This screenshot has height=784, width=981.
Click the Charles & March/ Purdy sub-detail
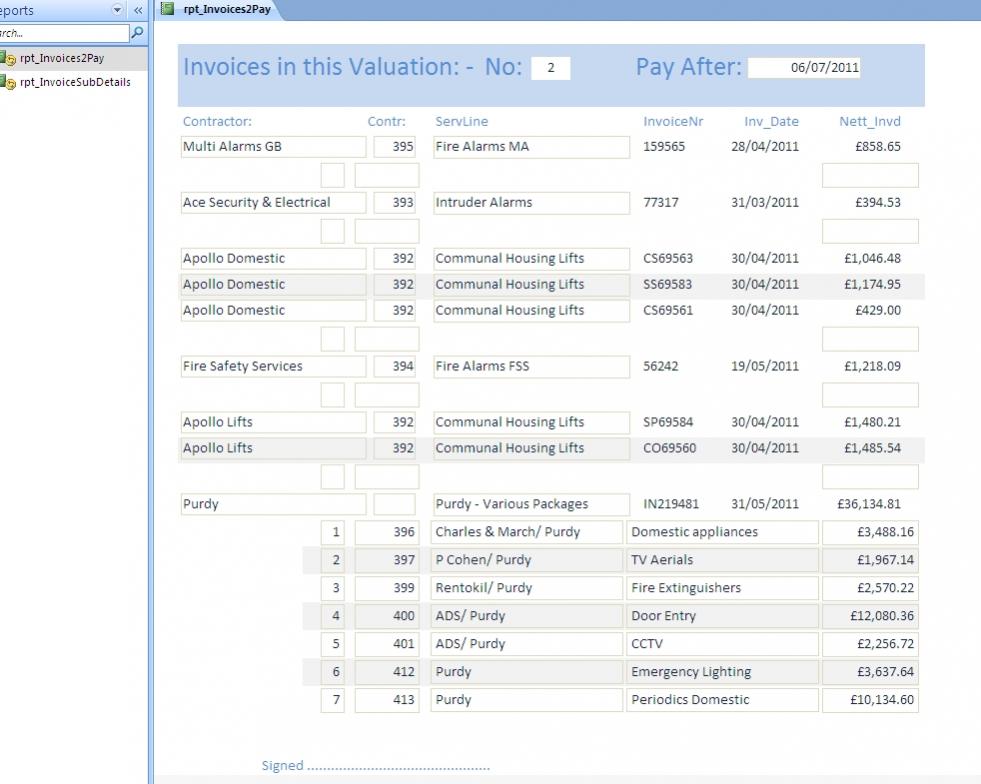527,532
